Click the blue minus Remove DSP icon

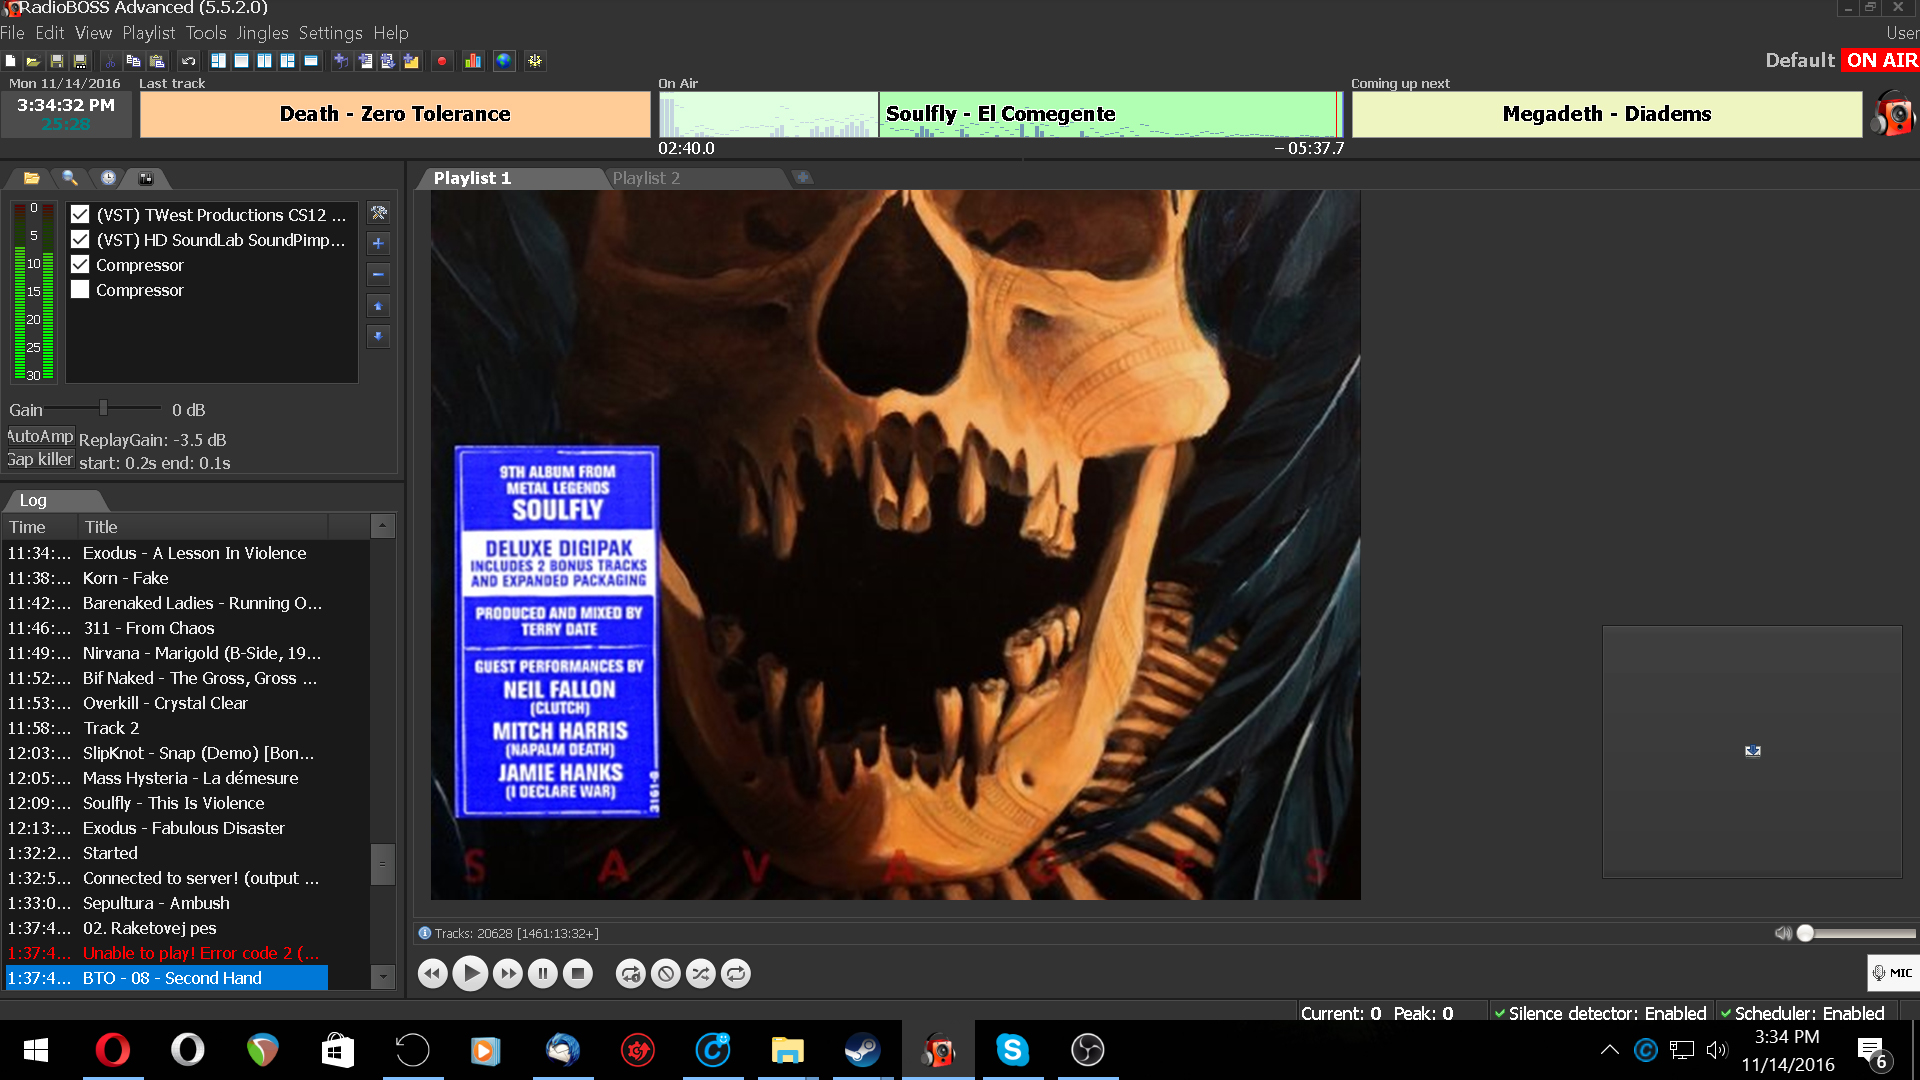[x=378, y=274]
